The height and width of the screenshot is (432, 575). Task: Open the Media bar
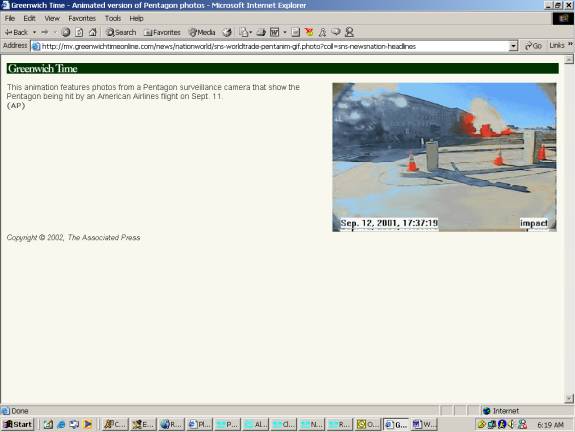point(202,32)
